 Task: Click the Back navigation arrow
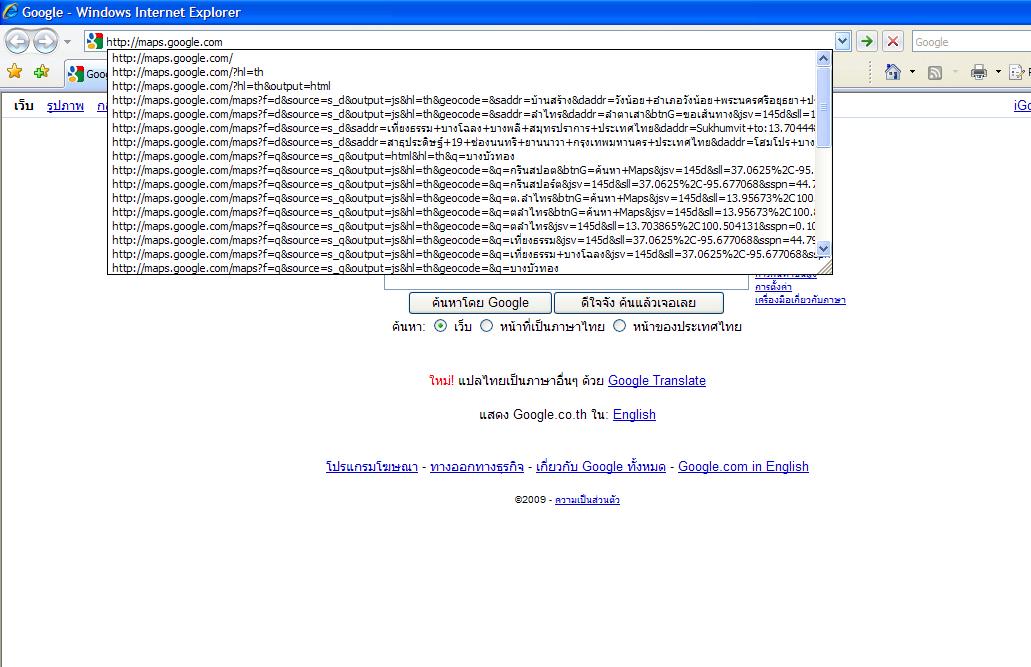(18, 41)
